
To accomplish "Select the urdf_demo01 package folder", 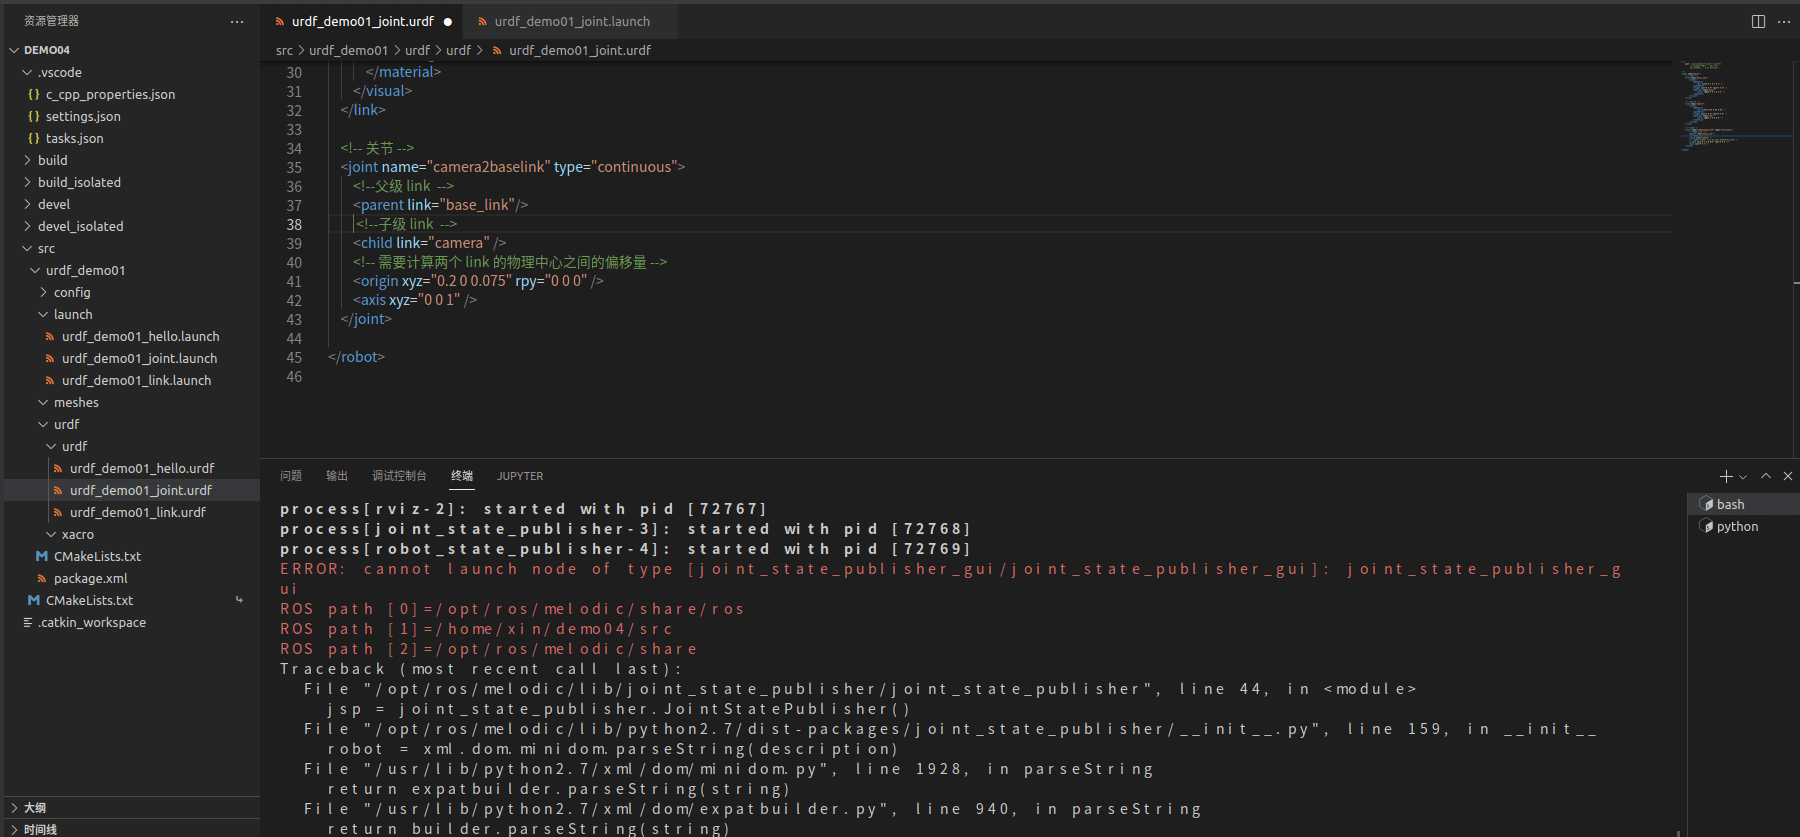I will pyautogui.click(x=85, y=270).
